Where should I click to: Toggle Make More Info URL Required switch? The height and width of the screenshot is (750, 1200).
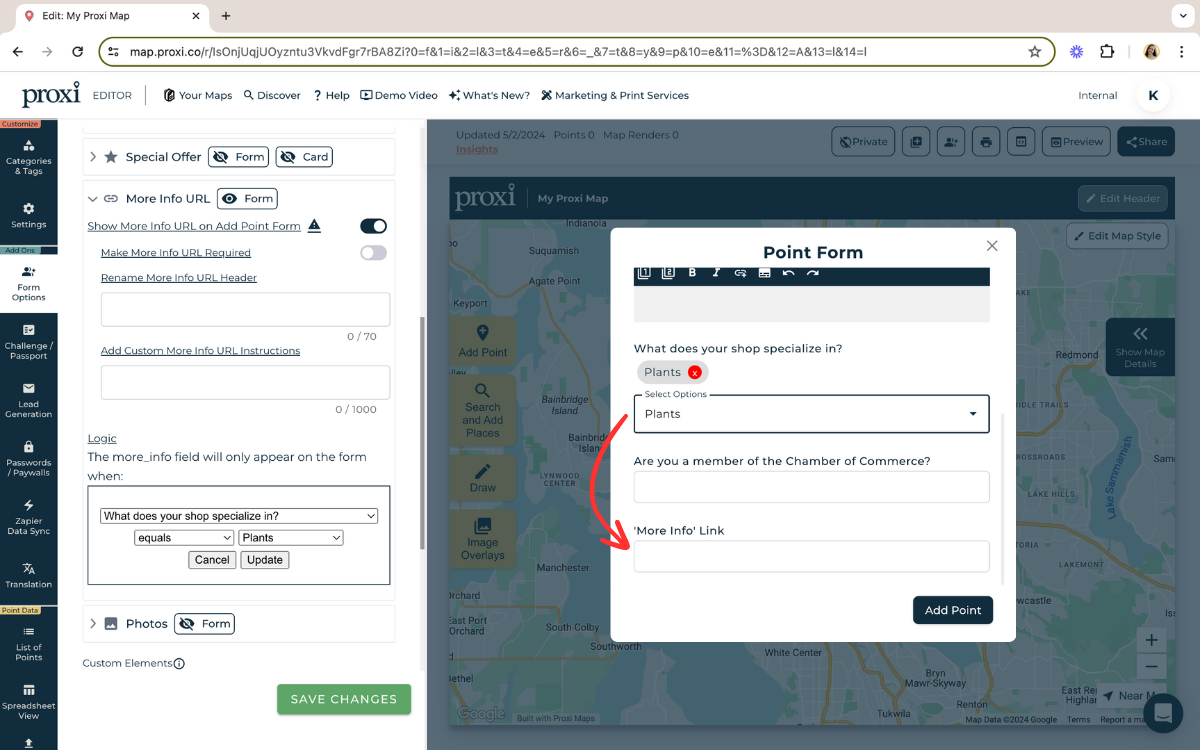(373, 253)
